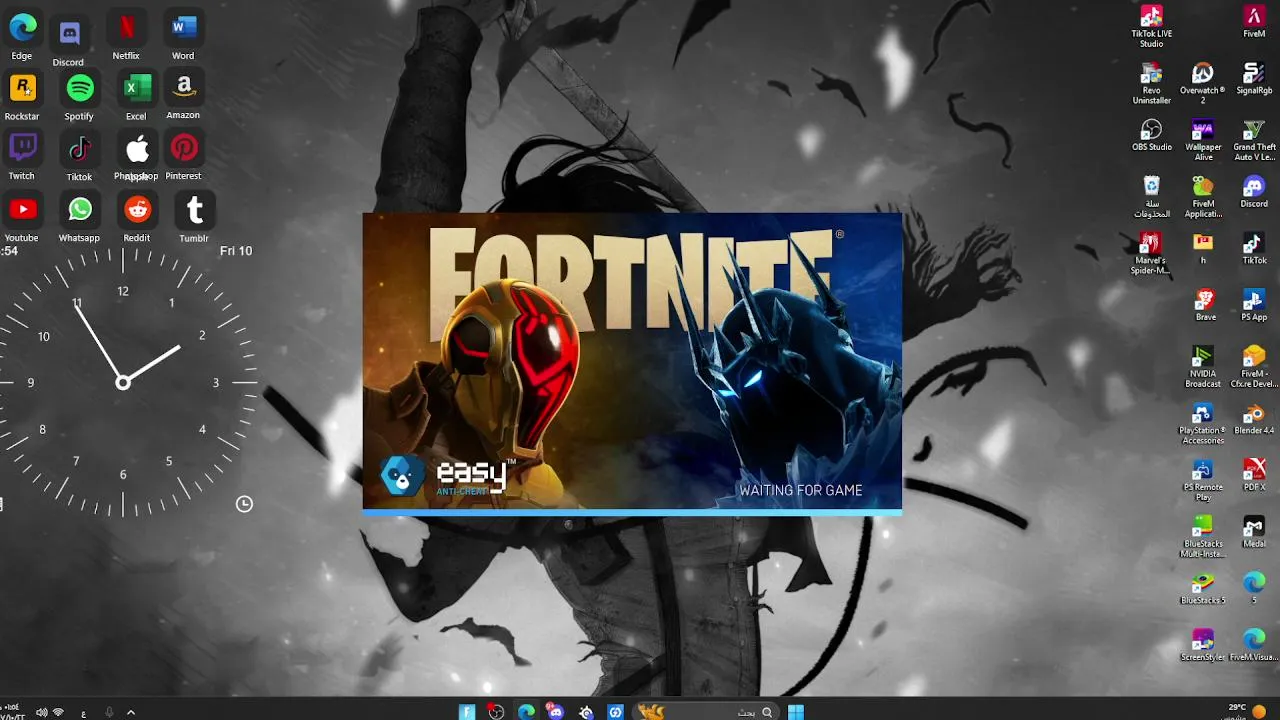Click the analog clock widget center hub
Image resolution: width=1280 pixels, height=720 pixels.
click(123, 383)
